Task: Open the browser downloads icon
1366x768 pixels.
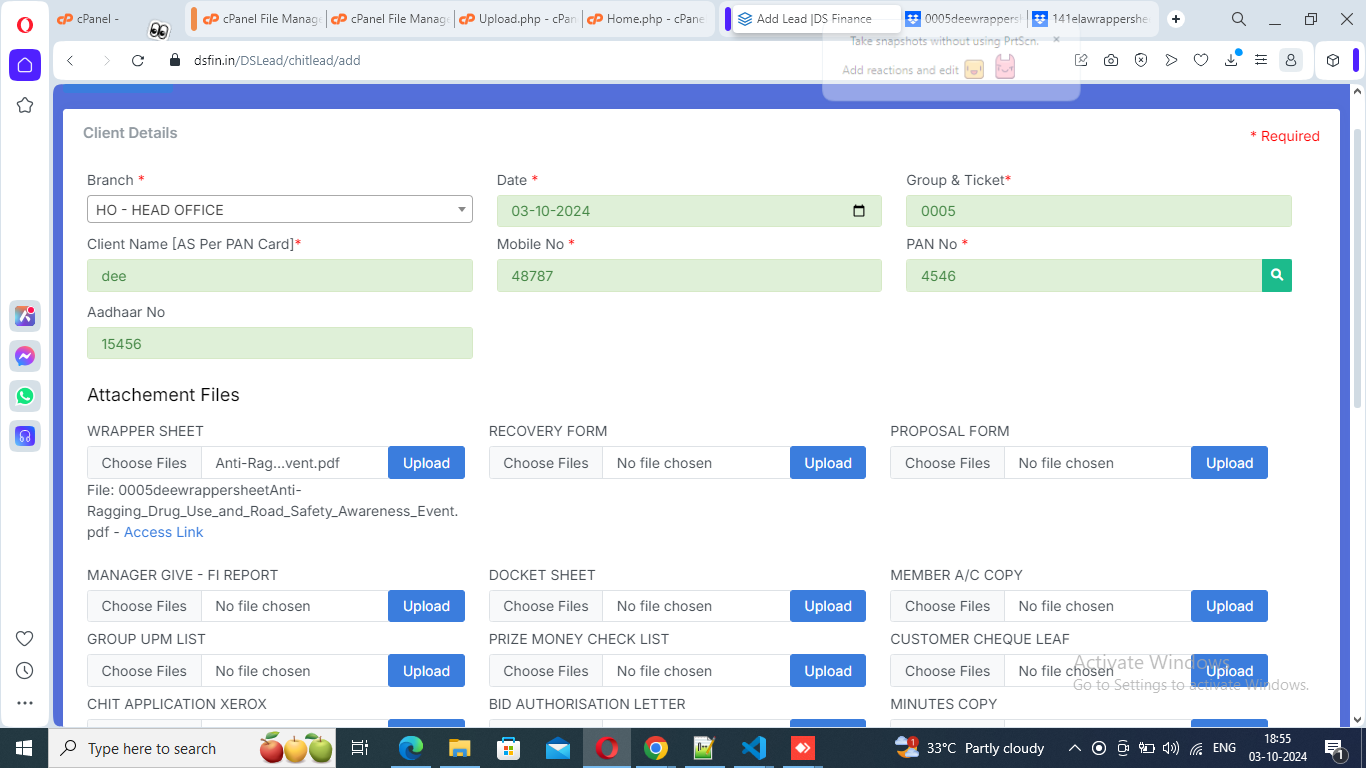Action: 1231,61
